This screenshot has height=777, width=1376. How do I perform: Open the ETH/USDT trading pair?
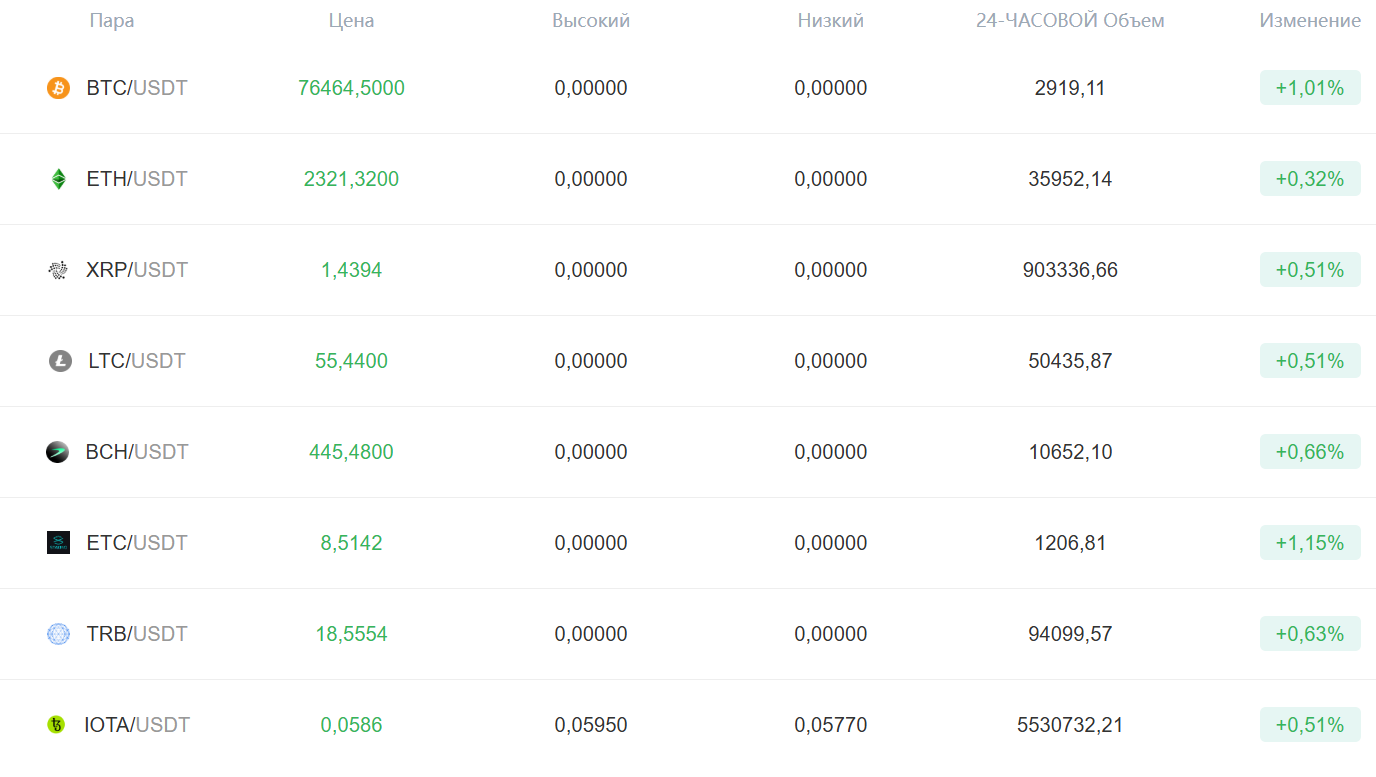pos(137,179)
